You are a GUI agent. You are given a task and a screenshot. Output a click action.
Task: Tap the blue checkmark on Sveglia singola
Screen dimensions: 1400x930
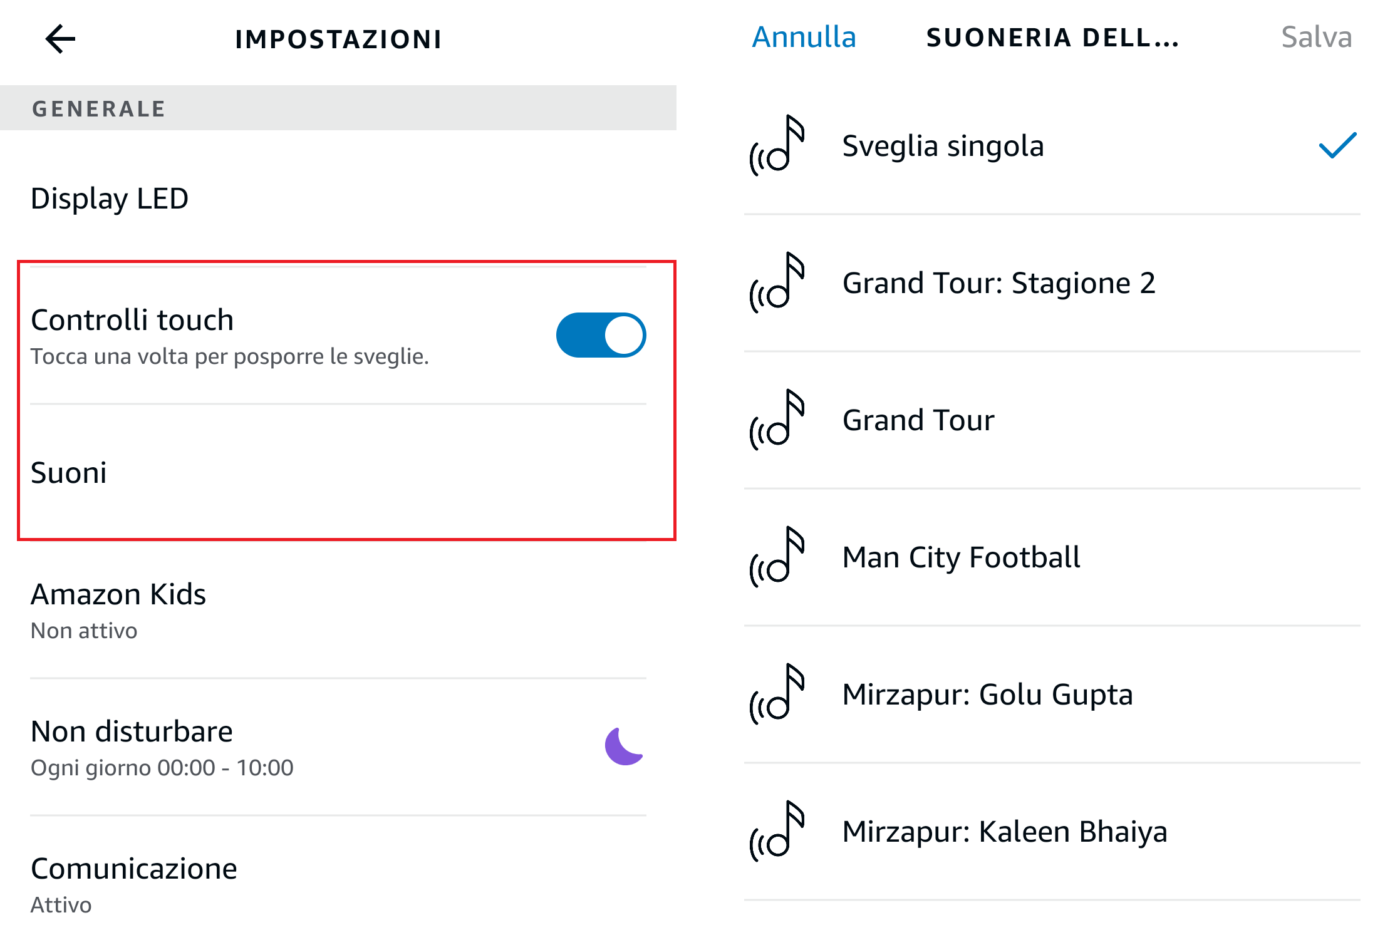coord(1337,146)
